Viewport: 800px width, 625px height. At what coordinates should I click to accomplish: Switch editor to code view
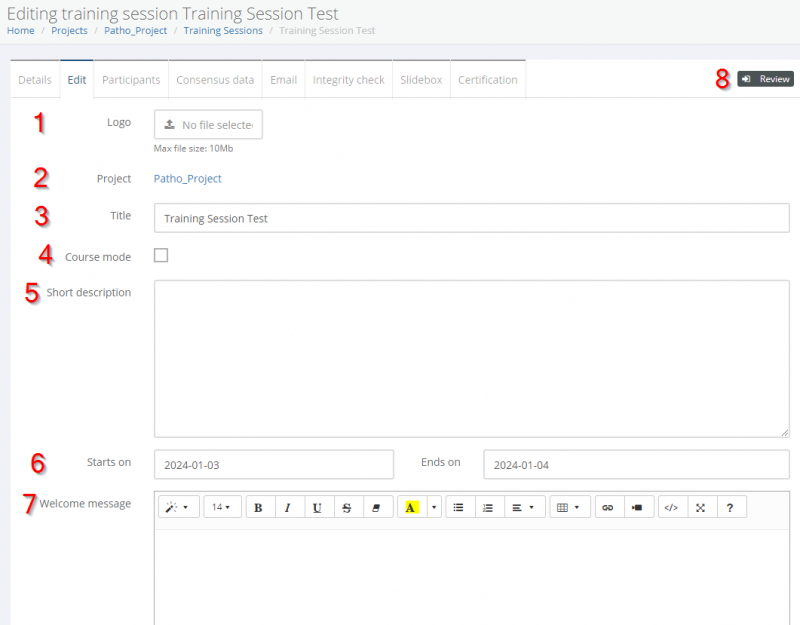[671, 507]
